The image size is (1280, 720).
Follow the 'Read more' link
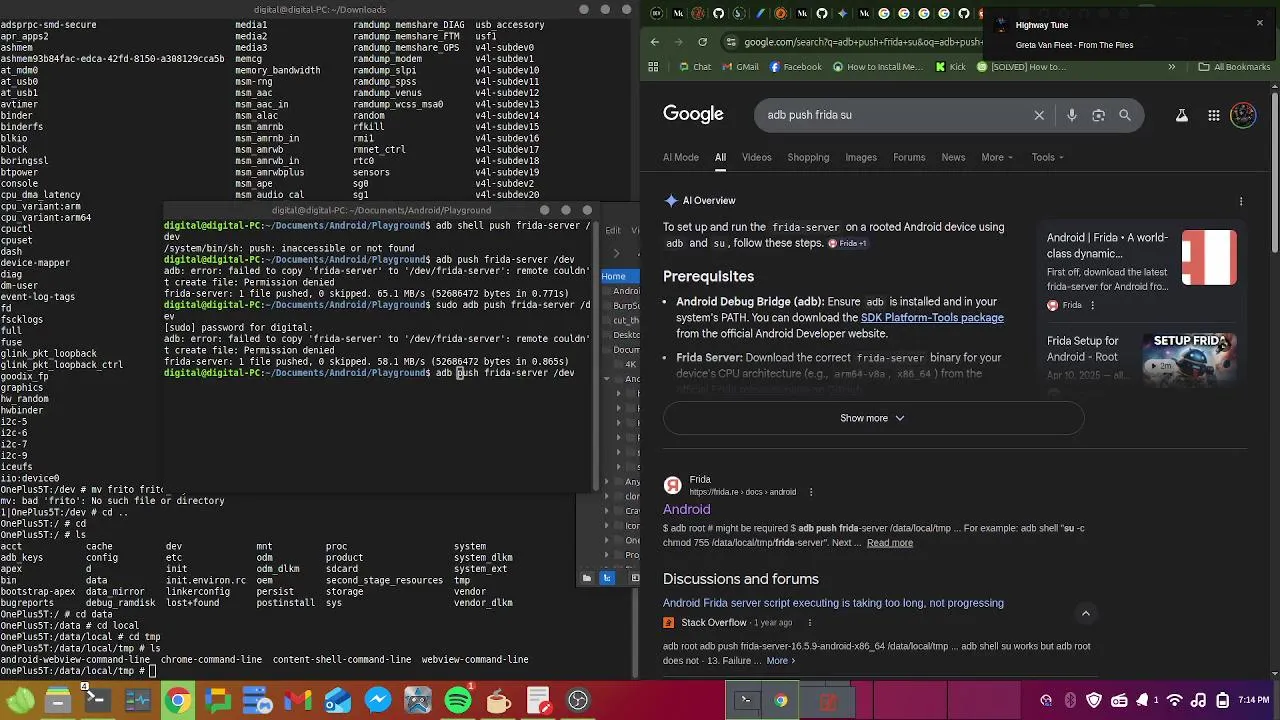(890, 543)
